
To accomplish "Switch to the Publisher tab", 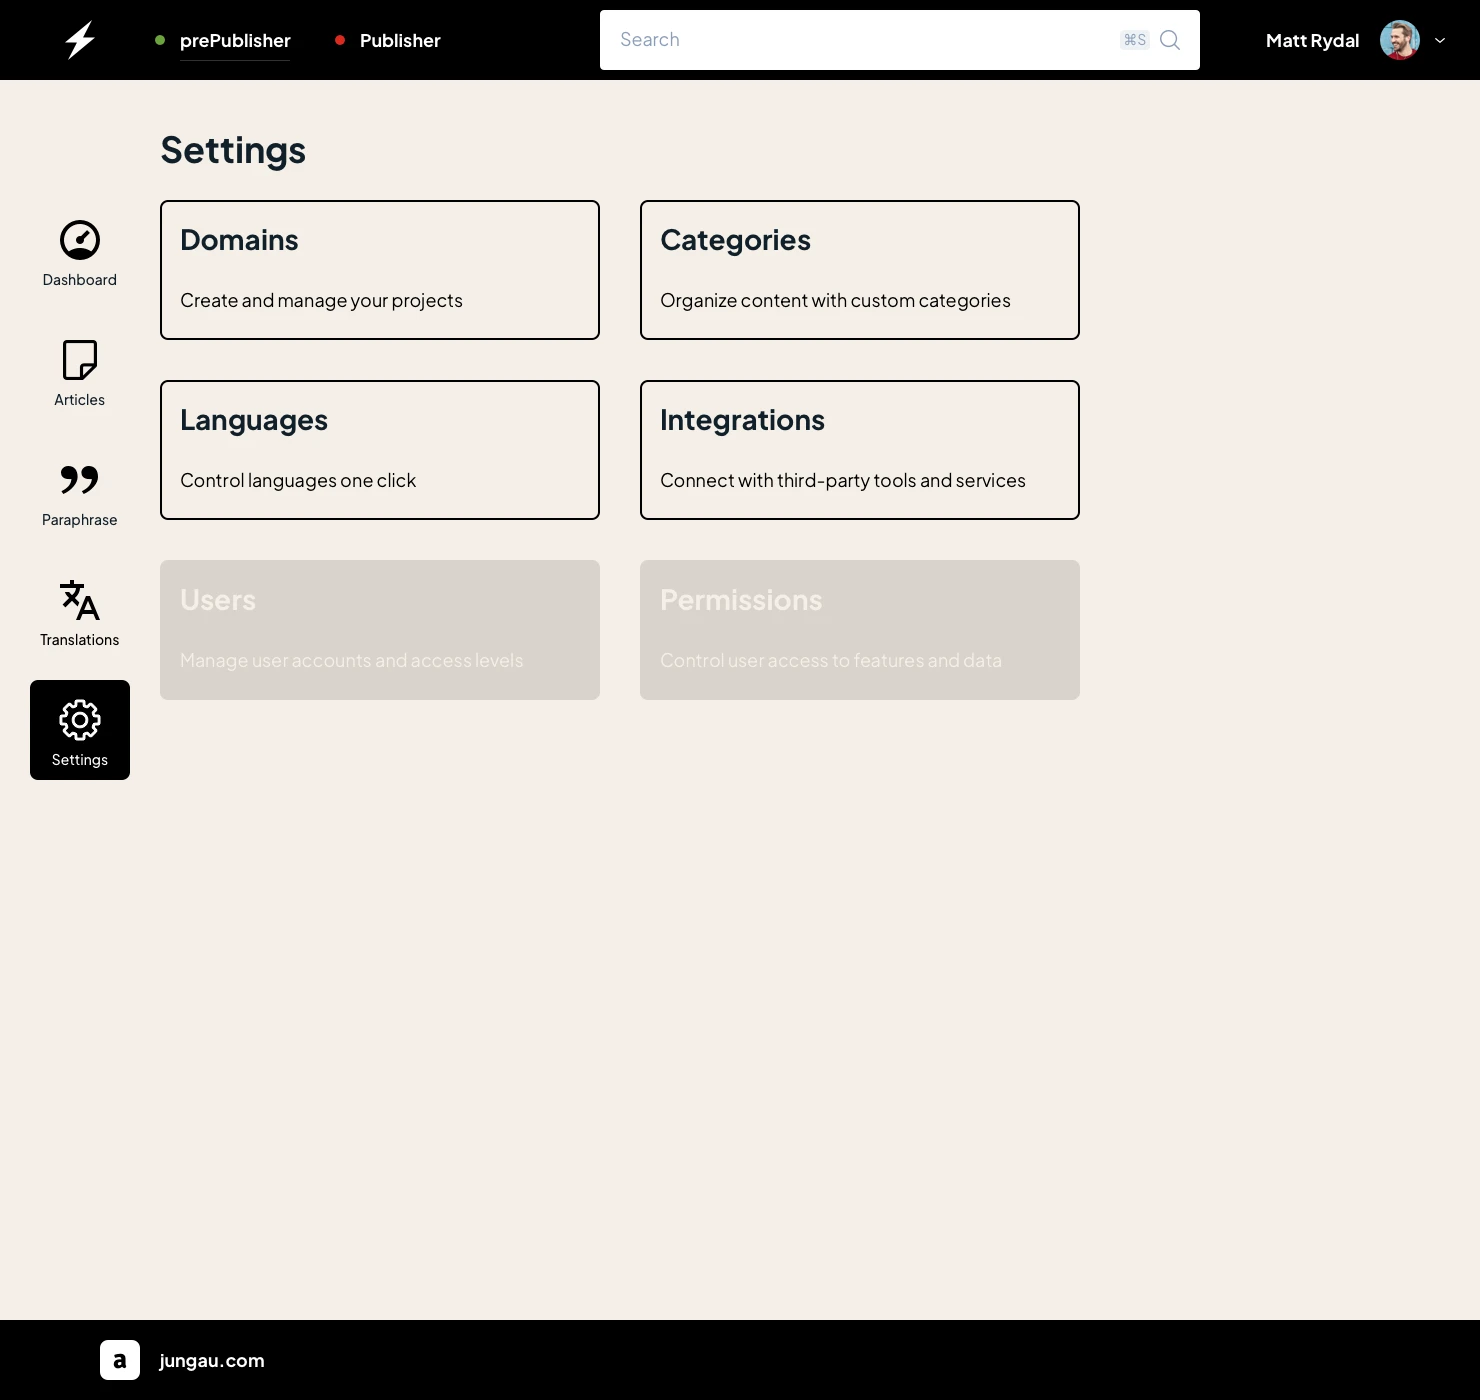I will tap(400, 40).
